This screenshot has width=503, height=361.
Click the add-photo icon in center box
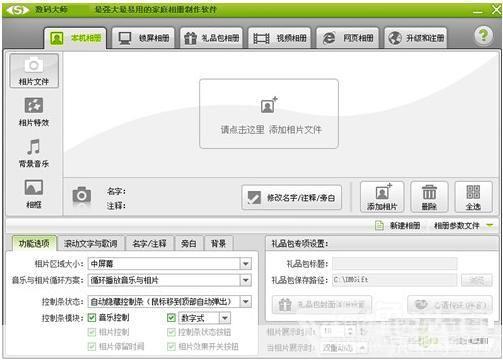(x=269, y=105)
